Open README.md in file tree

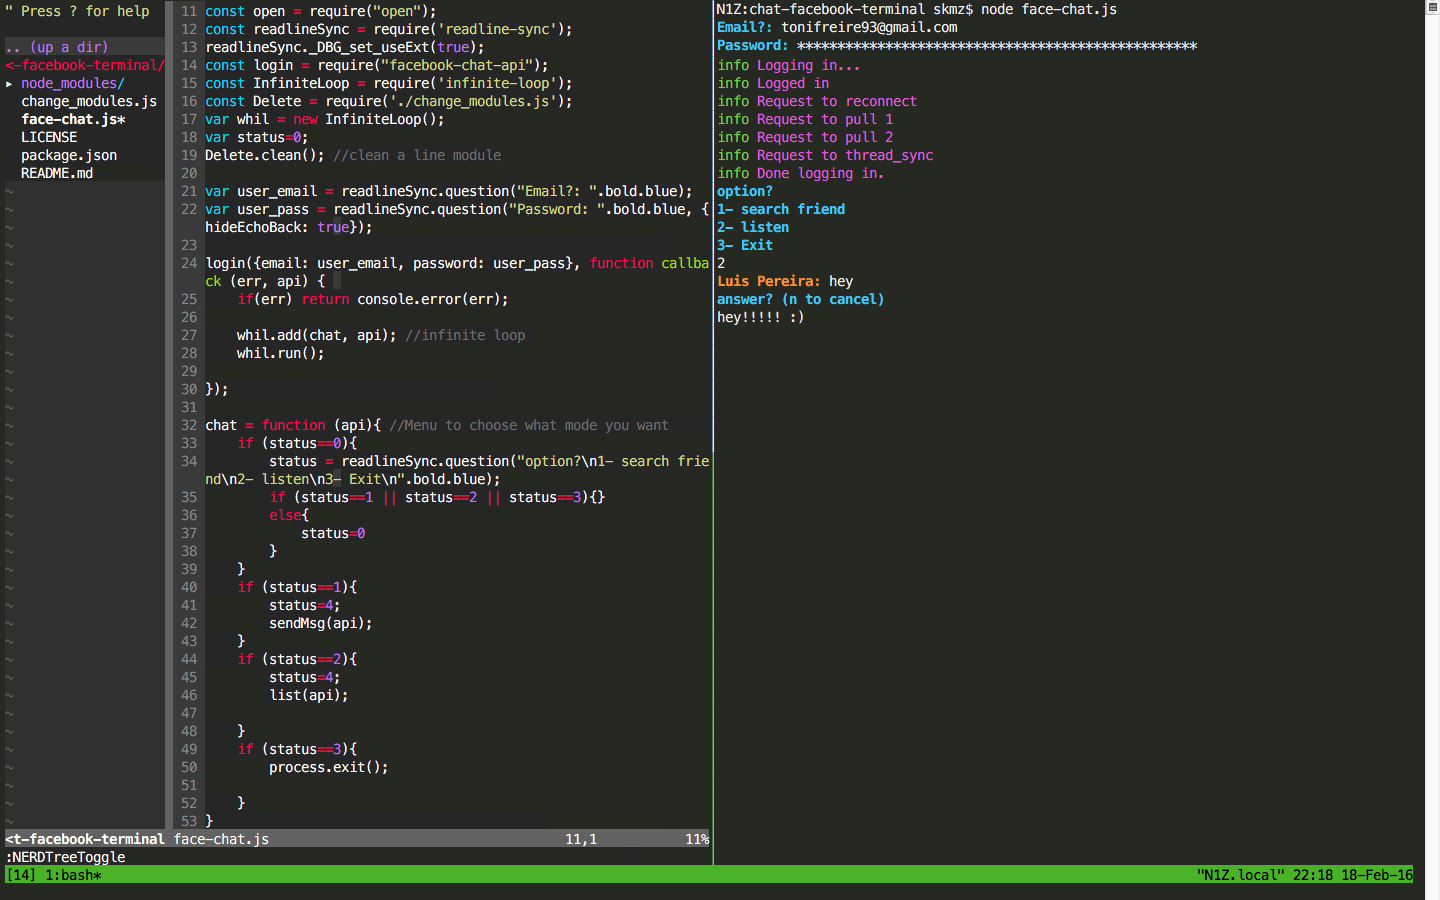[57, 173]
